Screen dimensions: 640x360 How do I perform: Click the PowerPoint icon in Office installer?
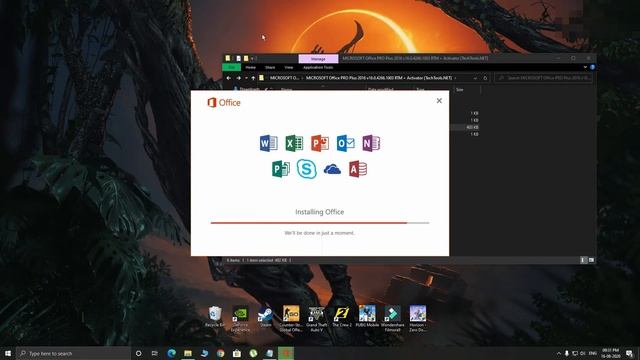click(320, 143)
